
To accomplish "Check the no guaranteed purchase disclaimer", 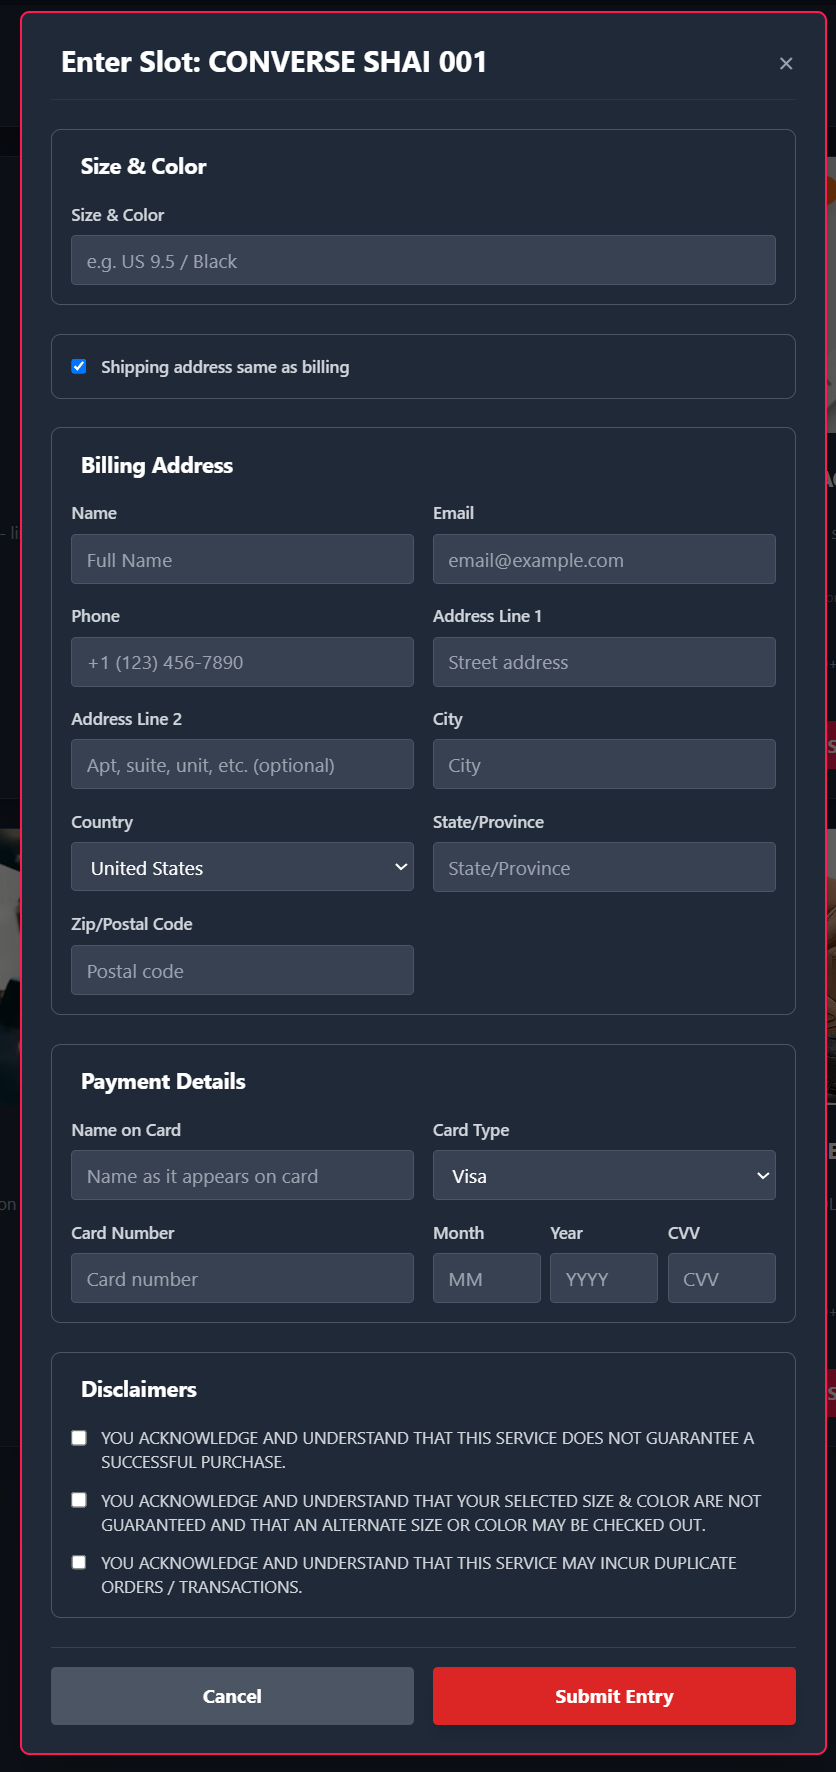I will pyautogui.click(x=79, y=1438).
